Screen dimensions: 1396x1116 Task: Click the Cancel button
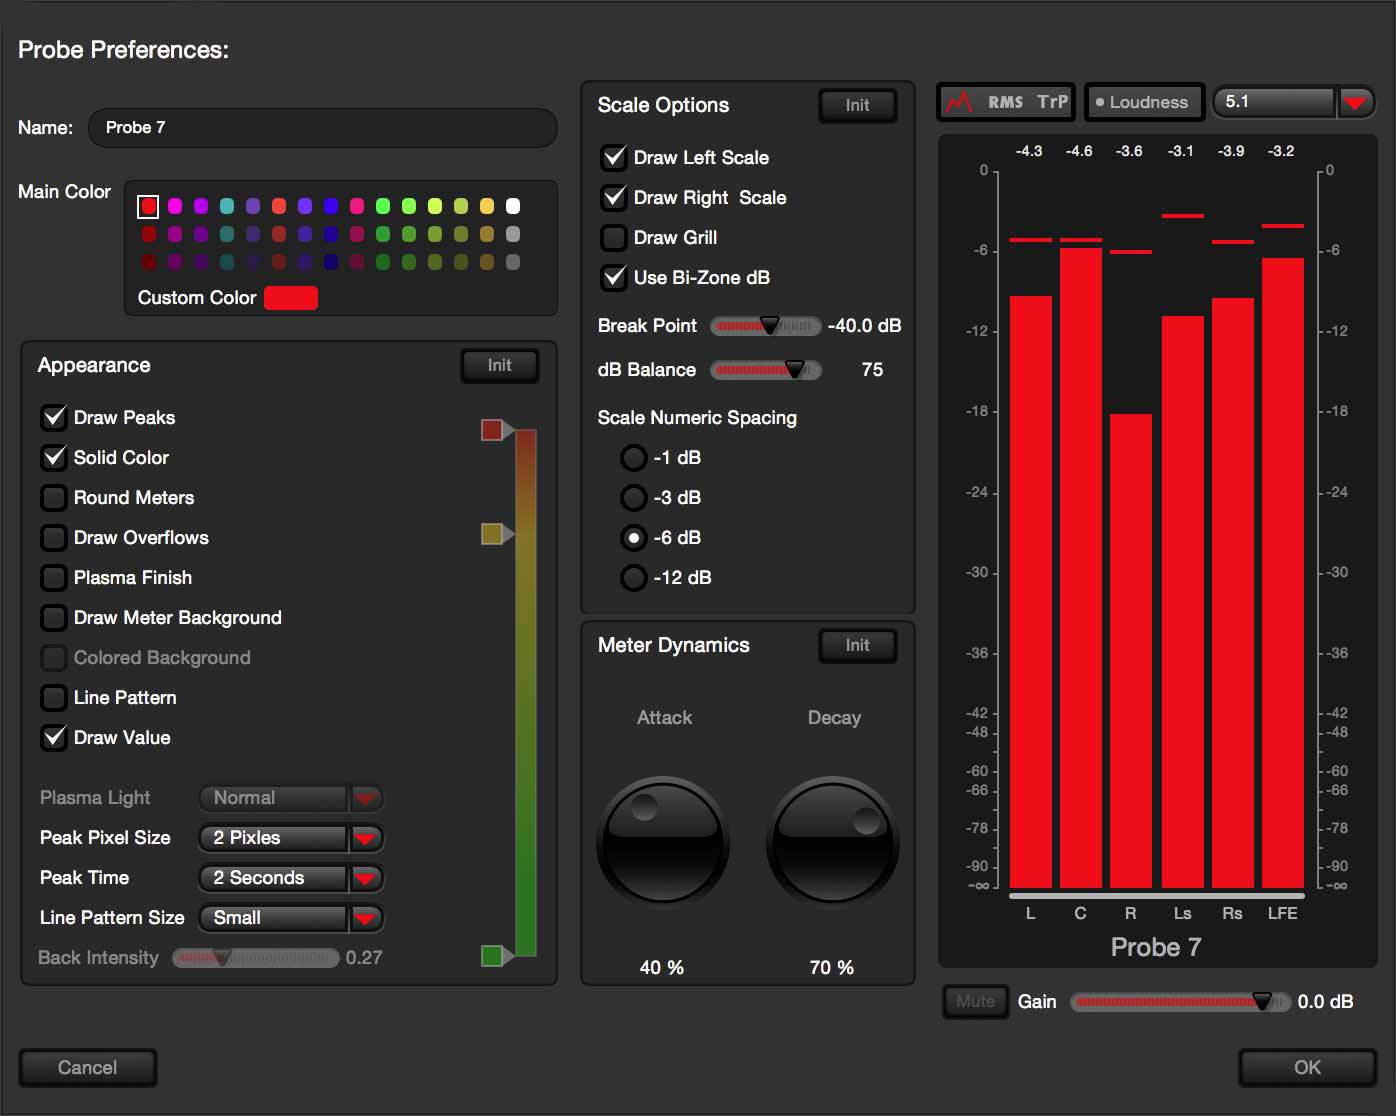click(x=88, y=1067)
